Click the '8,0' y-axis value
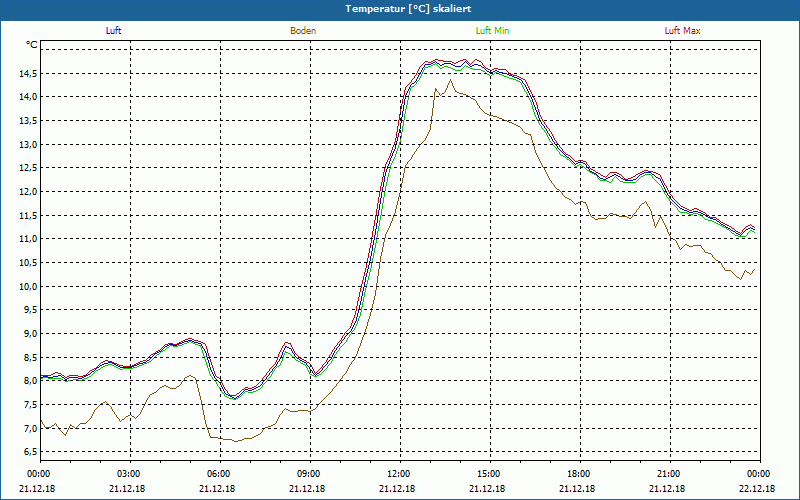Screen dimensions: 800x500 30,381
